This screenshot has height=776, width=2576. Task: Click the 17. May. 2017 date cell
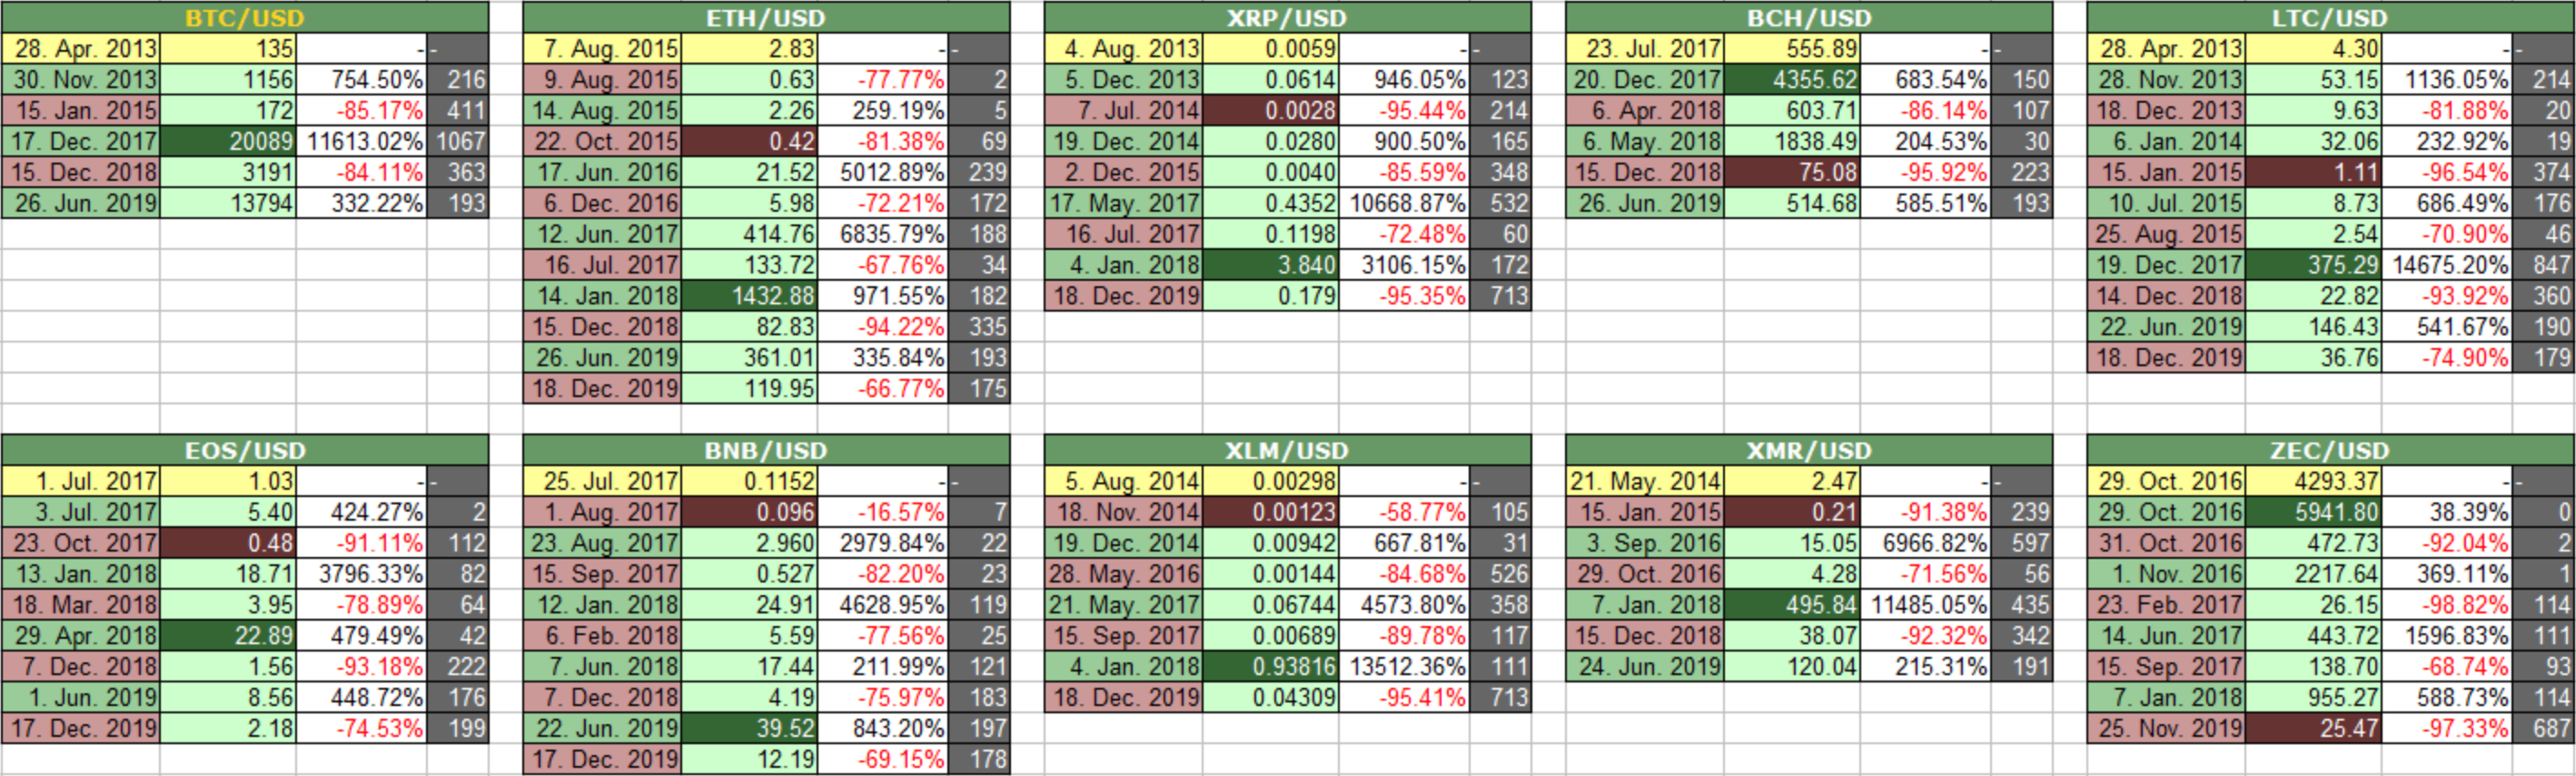pos(1124,203)
